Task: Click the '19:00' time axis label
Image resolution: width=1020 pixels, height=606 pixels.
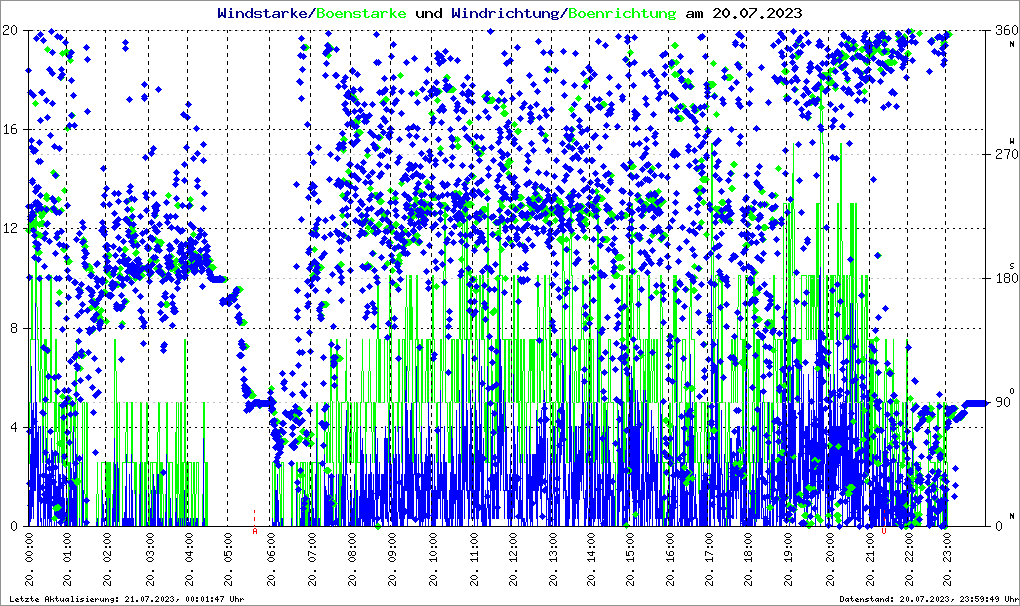Action: point(788,547)
